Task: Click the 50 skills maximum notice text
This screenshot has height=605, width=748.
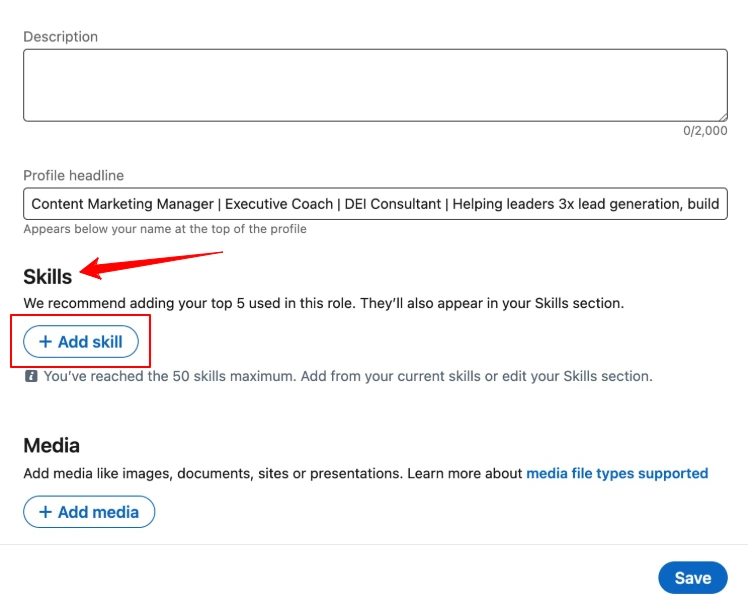Action: click(x=347, y=377)
